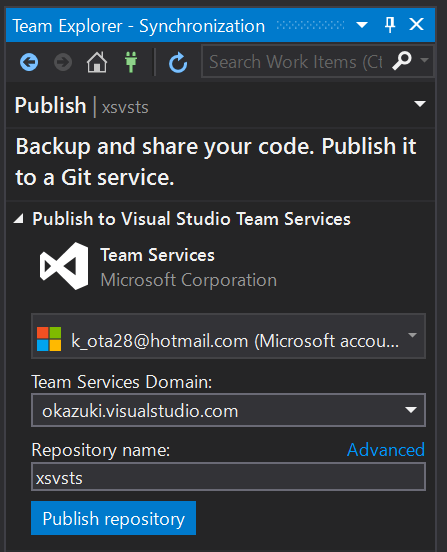Collapse Publish to Visual Studio Team Services section
Screen dimensions: 447x552
[x=19, y=219]
